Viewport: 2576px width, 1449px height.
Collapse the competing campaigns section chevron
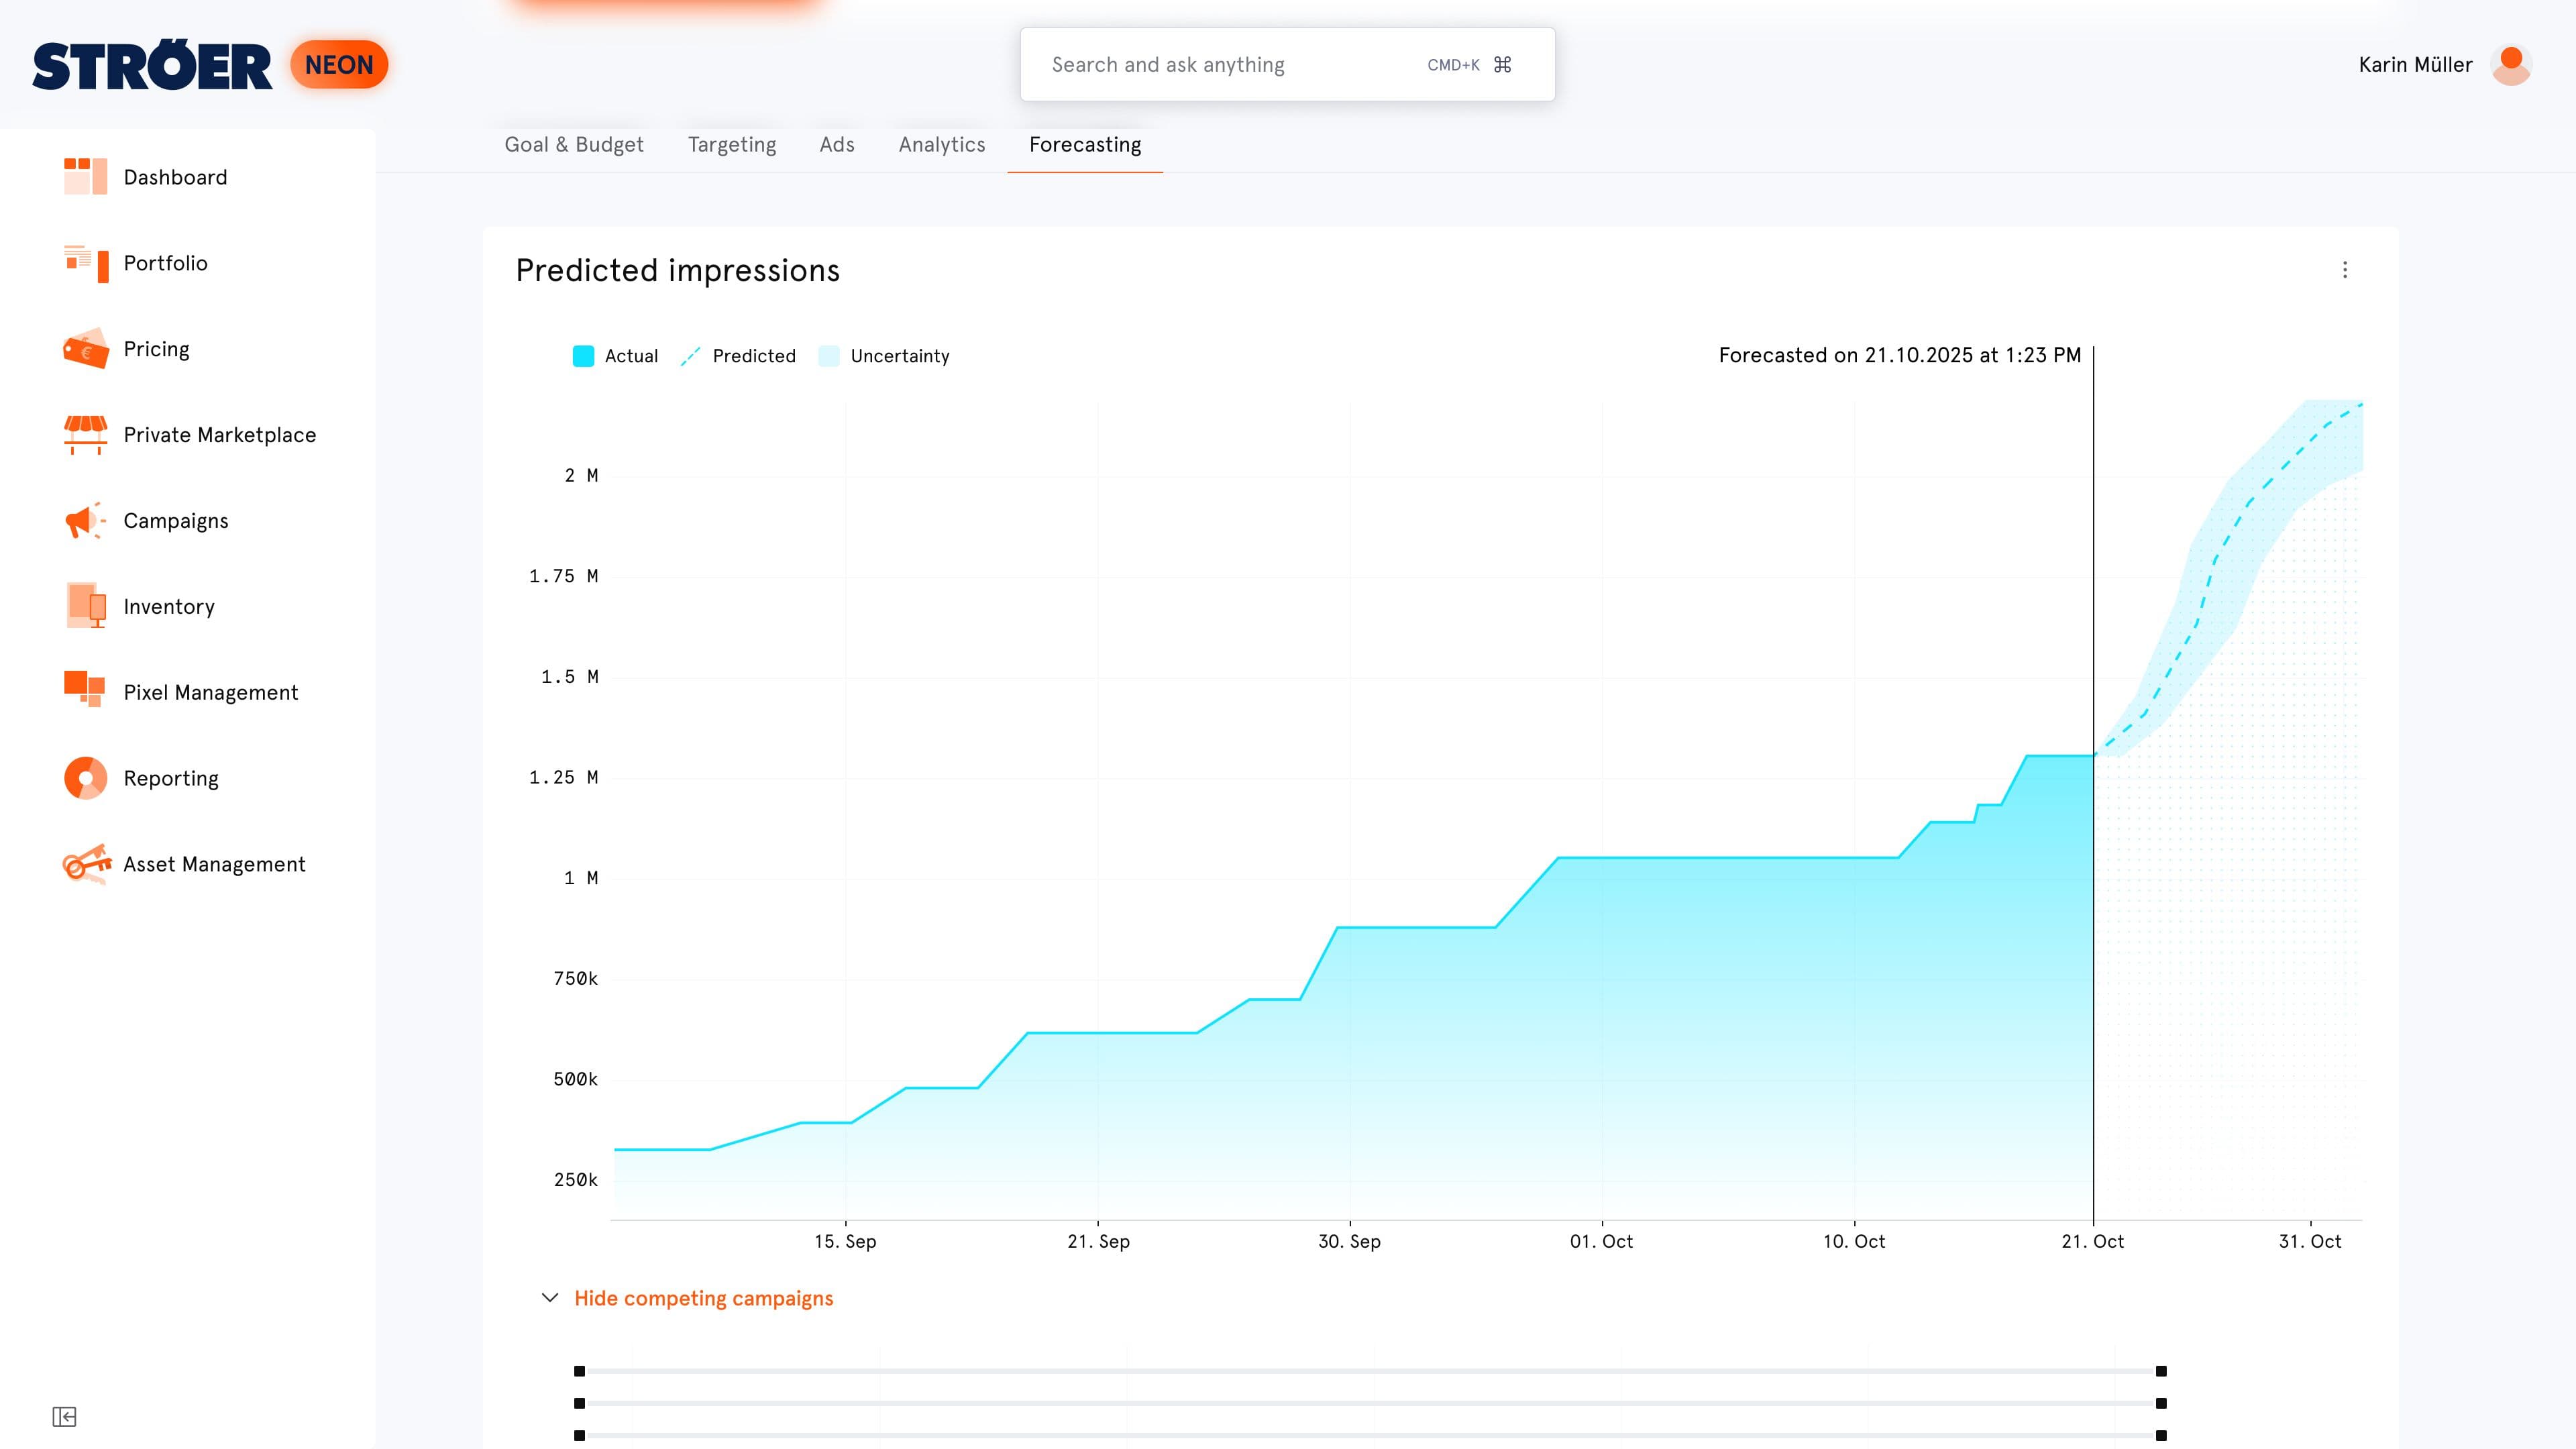[549, 1297]
